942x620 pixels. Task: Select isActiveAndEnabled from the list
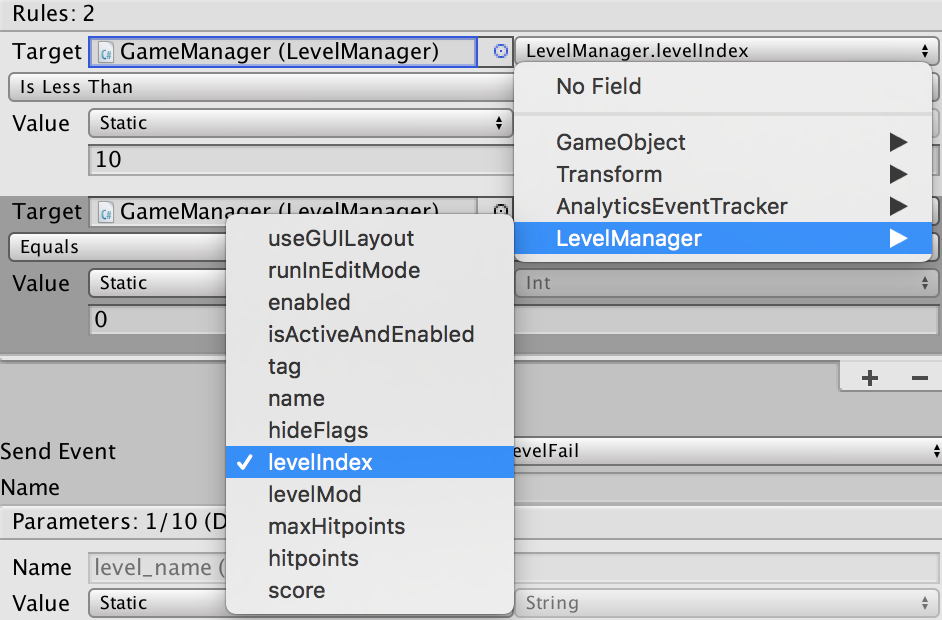369,334
